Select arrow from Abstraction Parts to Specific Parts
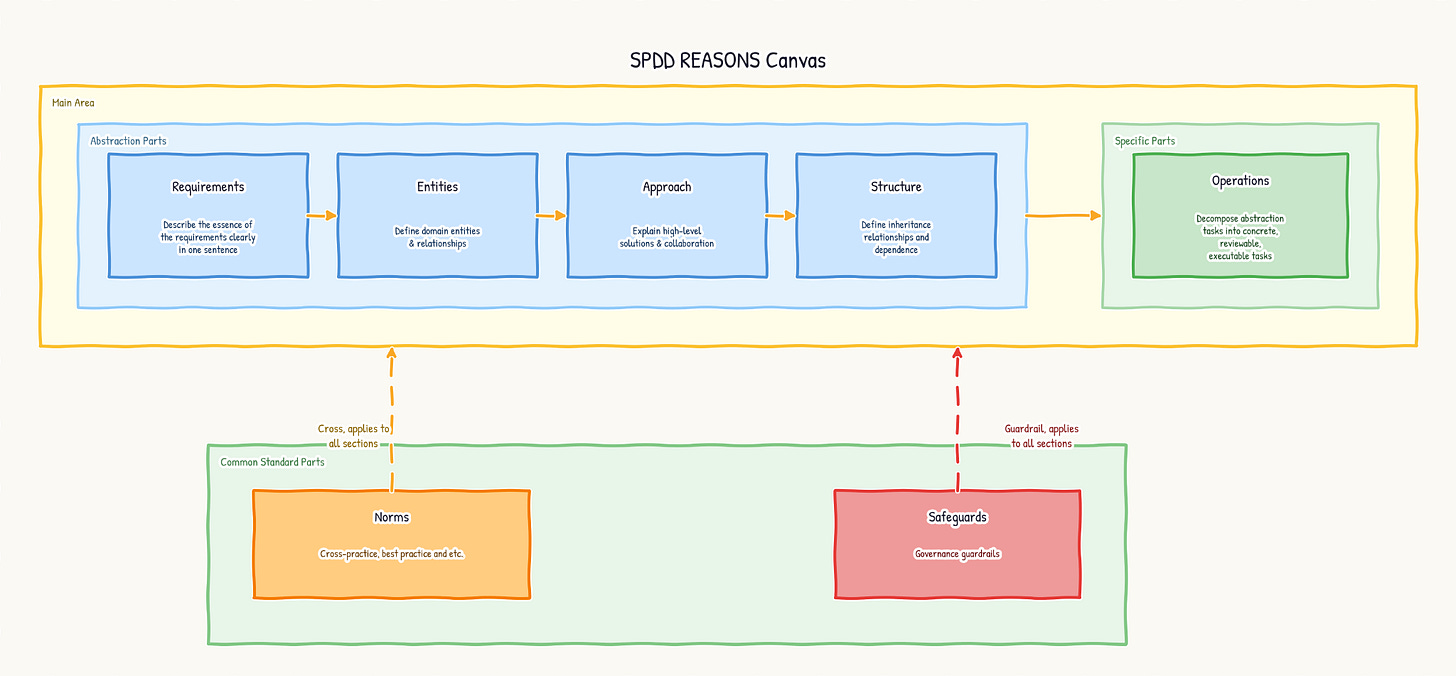Image resolution: width=1456 pixels, height=676 pixels. (x=1064, y=215)
